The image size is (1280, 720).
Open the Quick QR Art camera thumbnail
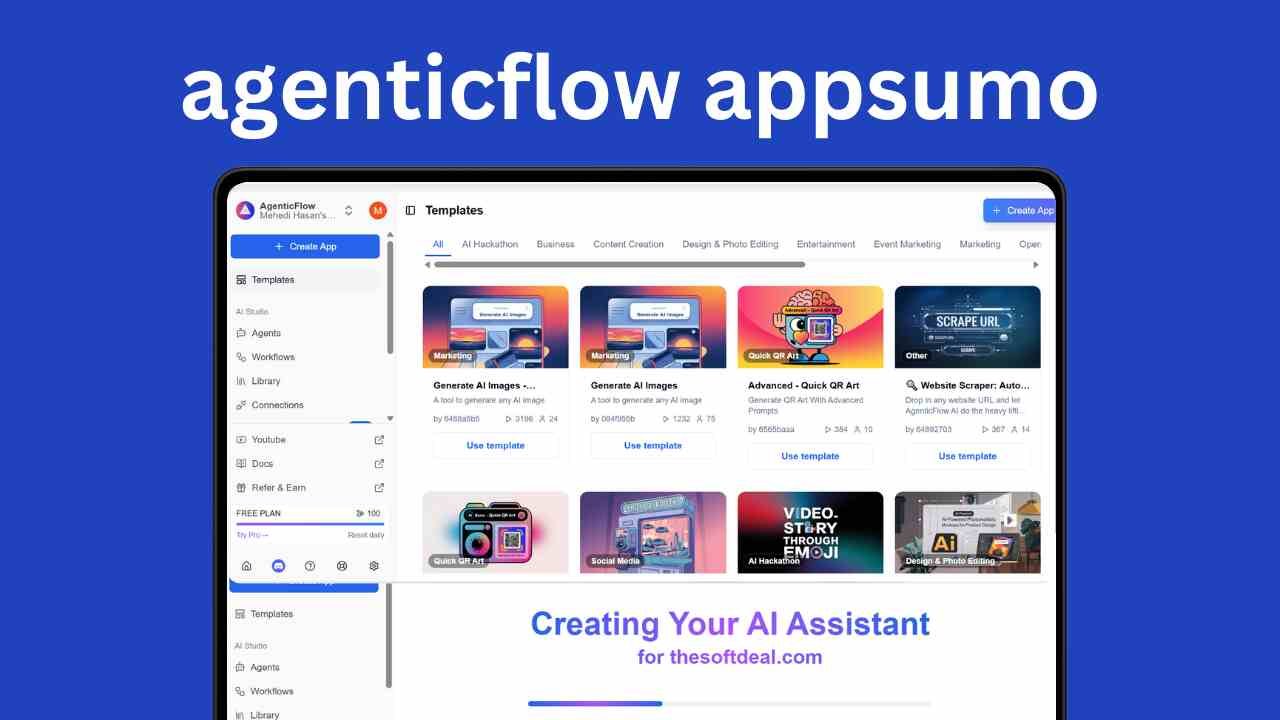click(x=495, y=532)
